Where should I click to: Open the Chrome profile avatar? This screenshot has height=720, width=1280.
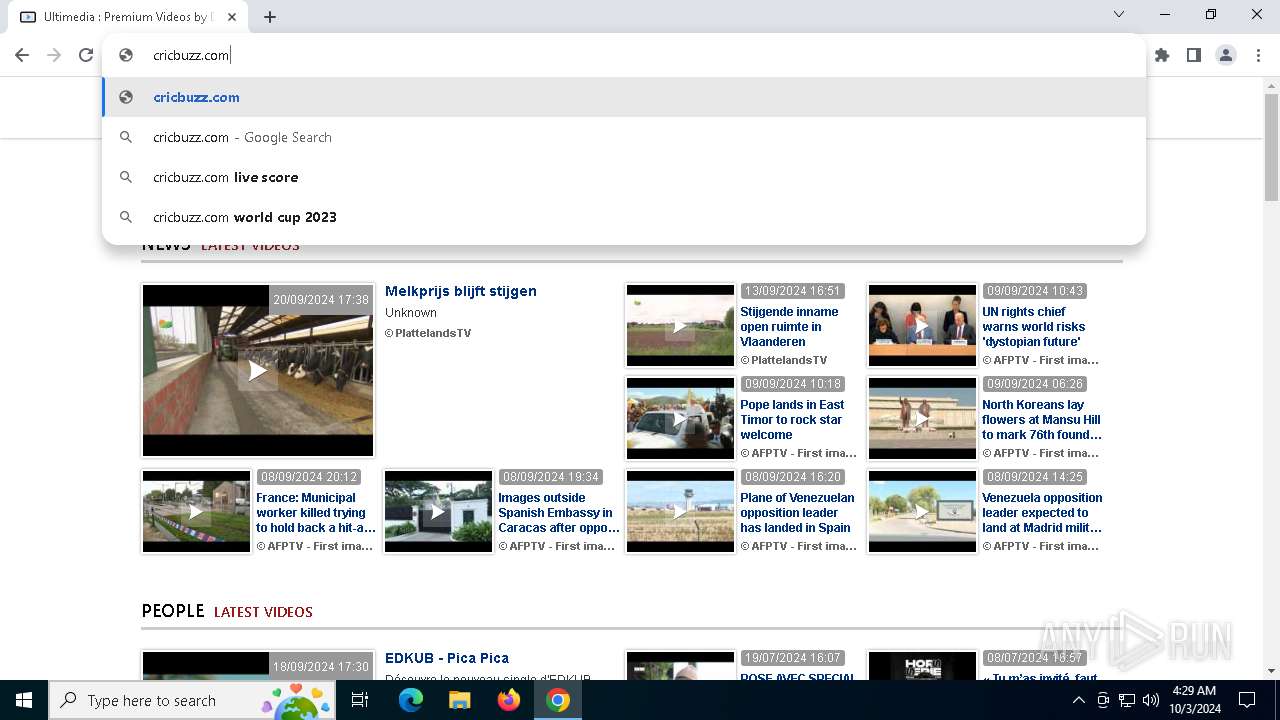point(1226,55)
